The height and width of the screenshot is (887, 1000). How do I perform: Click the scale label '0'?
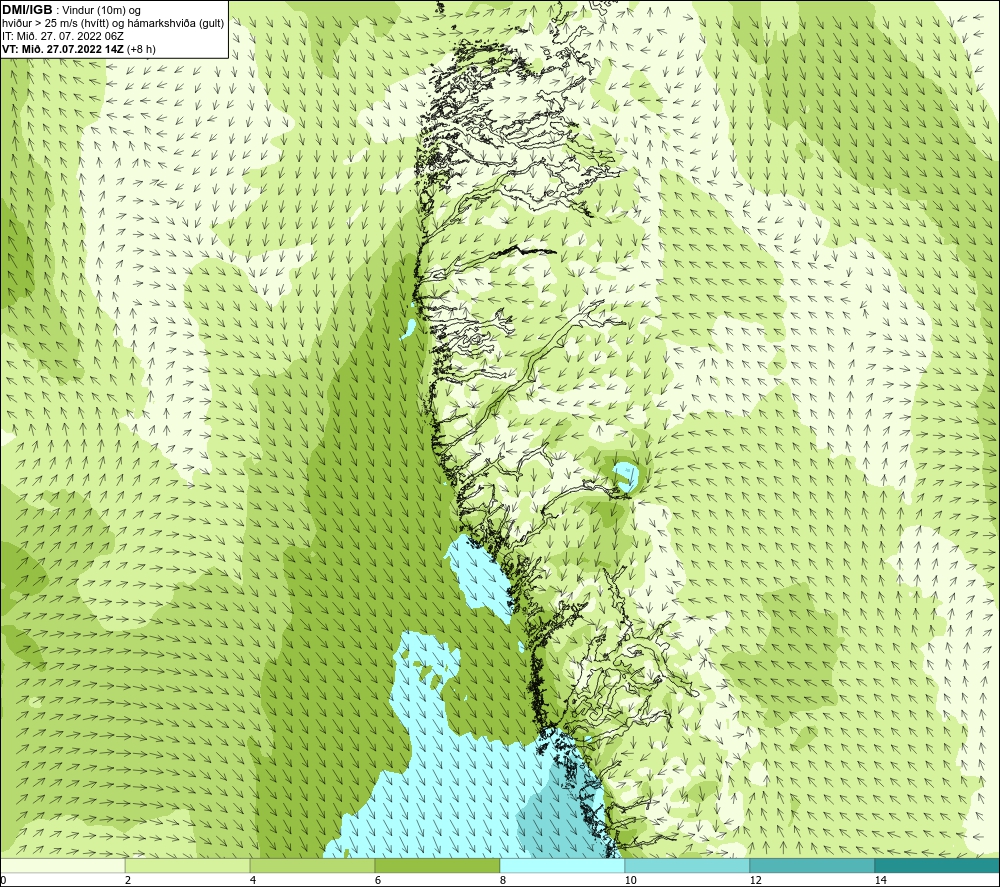(3, 880)
